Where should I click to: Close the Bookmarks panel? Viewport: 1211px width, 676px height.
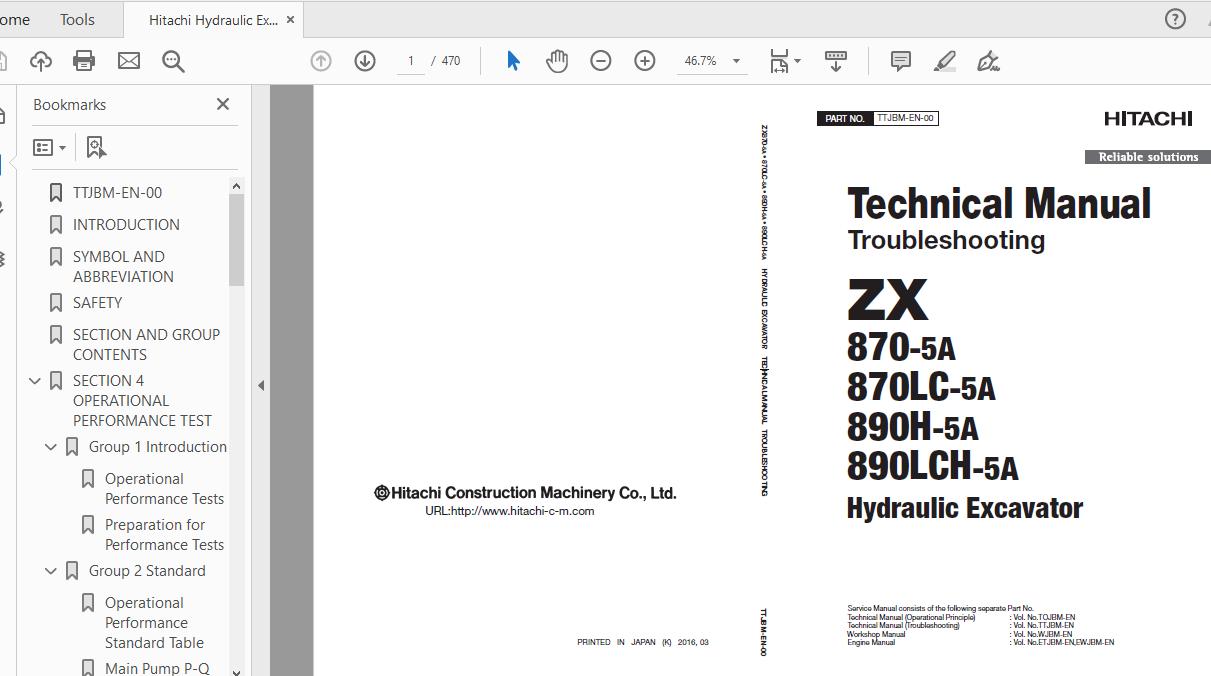click(x=223, y=104)
